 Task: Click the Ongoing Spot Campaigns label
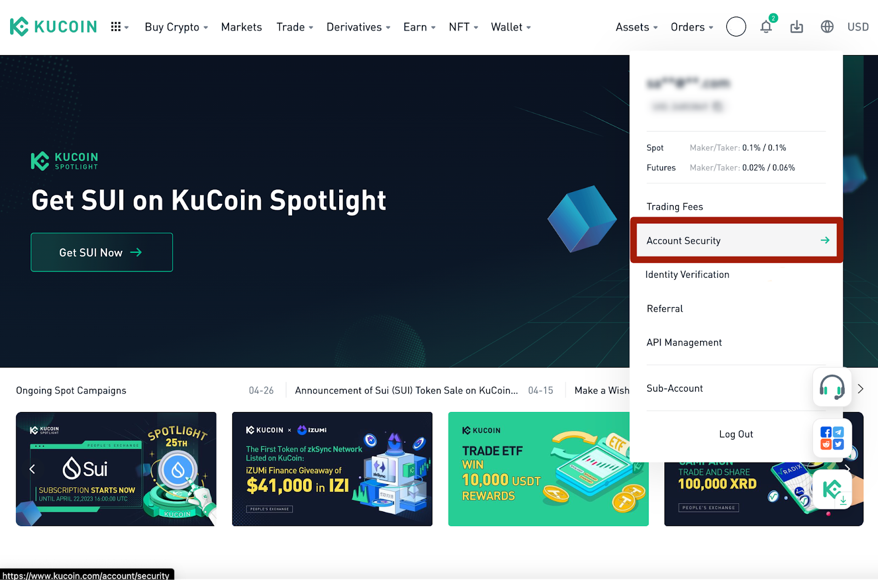(x=71, y=390)
